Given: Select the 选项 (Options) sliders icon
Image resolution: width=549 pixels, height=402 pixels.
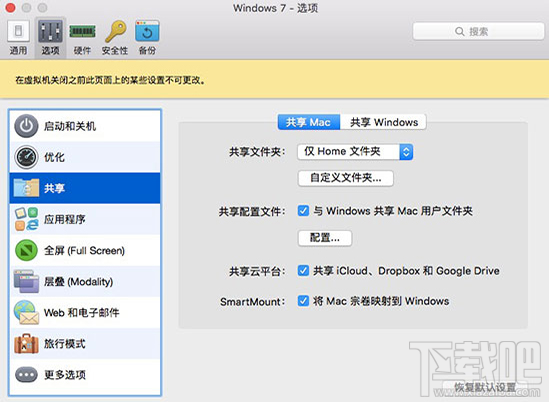Looking at the screenshot, I should coord(50,31).
